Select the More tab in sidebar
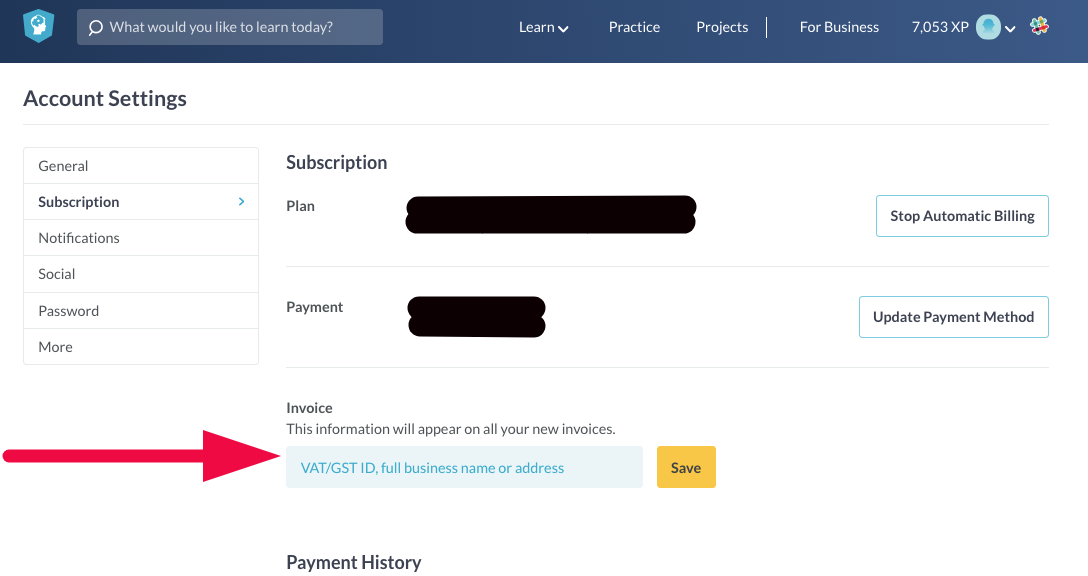The height and width of the screenshot is (576, 1088). click(x=55, y=347)
